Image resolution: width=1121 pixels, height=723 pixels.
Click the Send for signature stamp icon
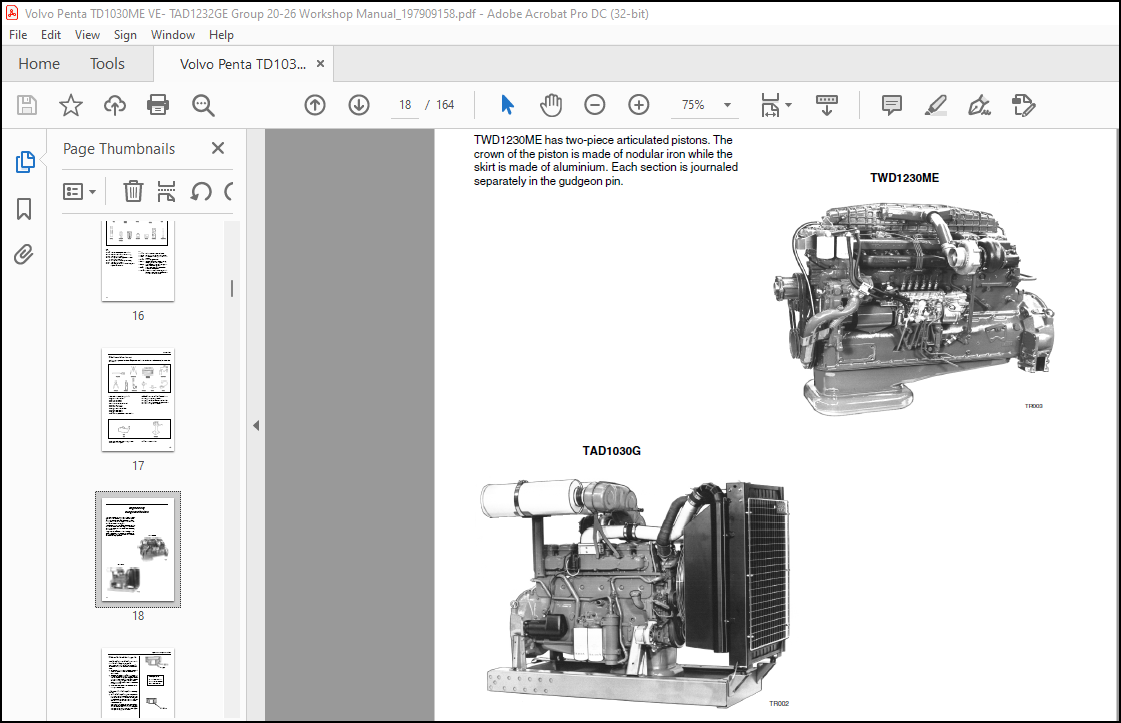tap(1024, 105)
